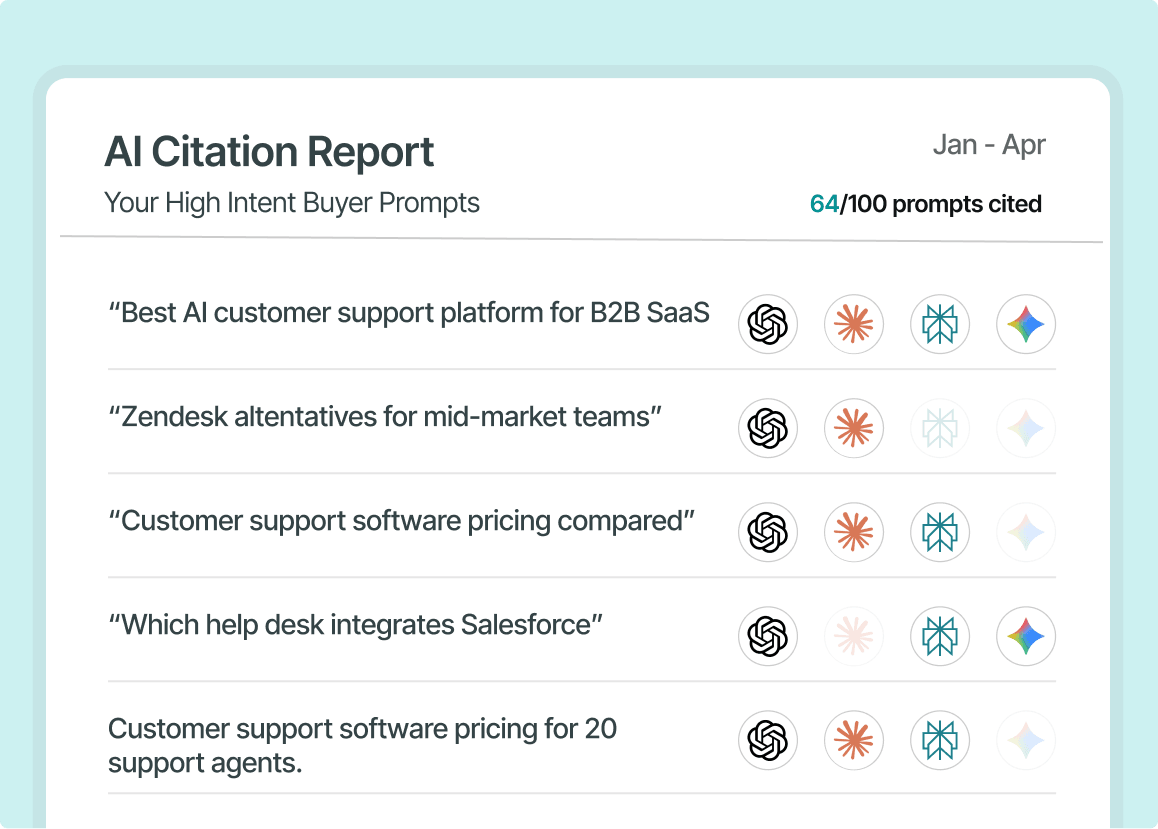The height and width of the screenshot is (829, 1158).
Task: Click the AI Citation Report heading
Action: point(269,151)
